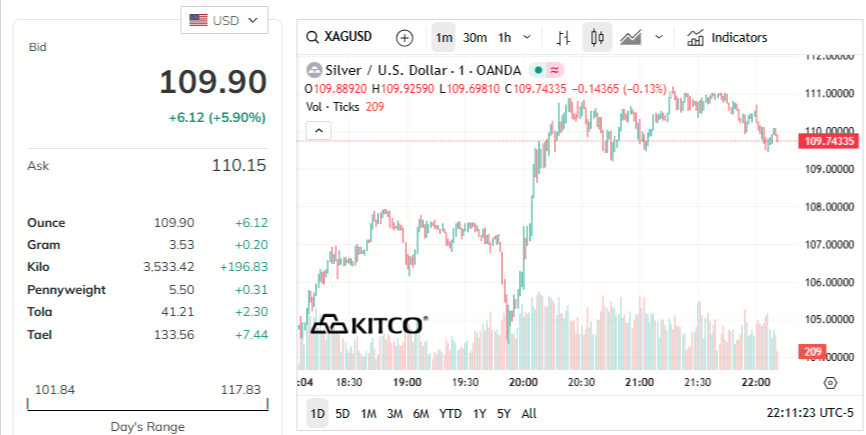Select the Bars chart style icon
Image resolution: width=866 pixels, height=435 pixels.
pyautogui.click(x=563, y=38)
